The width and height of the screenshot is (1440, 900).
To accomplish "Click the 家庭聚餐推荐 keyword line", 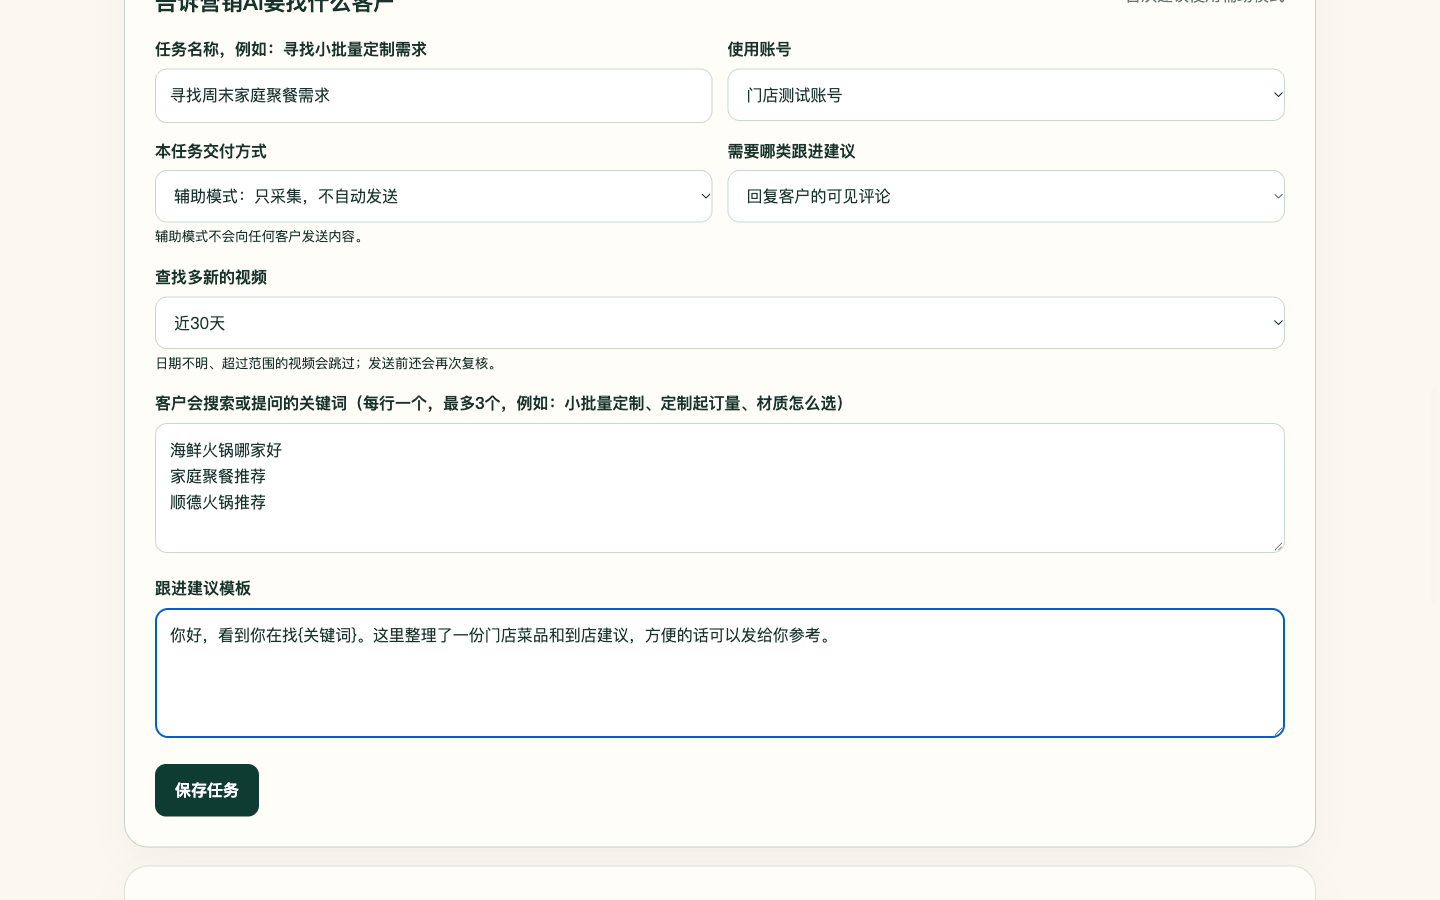I will pos(218,476).
